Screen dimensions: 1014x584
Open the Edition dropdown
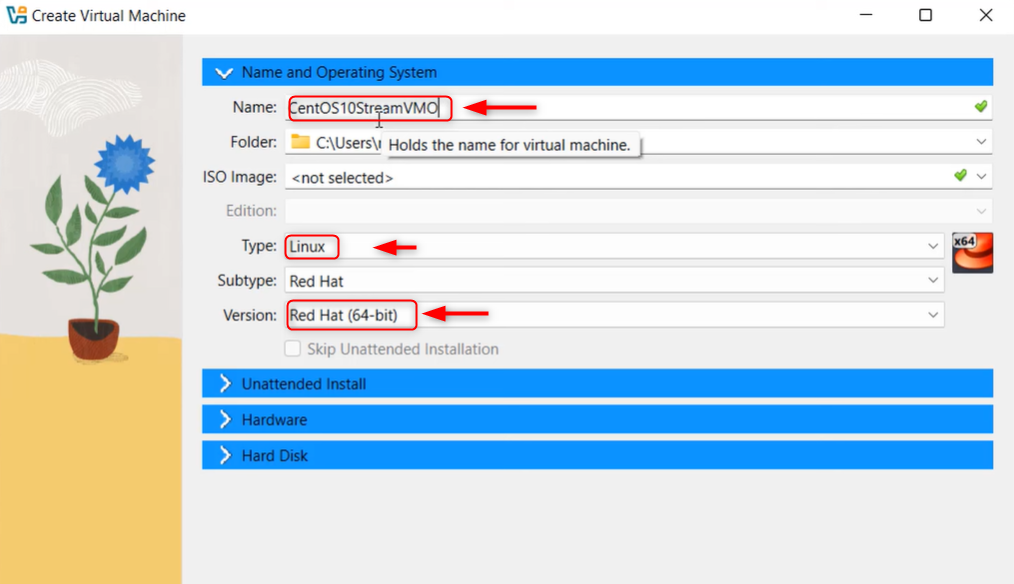982,210
